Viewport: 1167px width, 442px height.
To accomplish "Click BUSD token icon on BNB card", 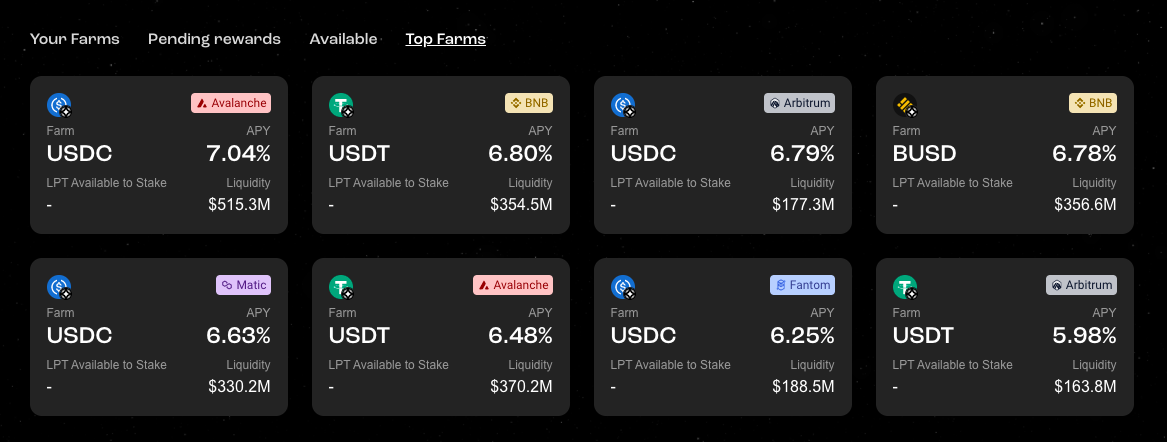I will 906,105.
